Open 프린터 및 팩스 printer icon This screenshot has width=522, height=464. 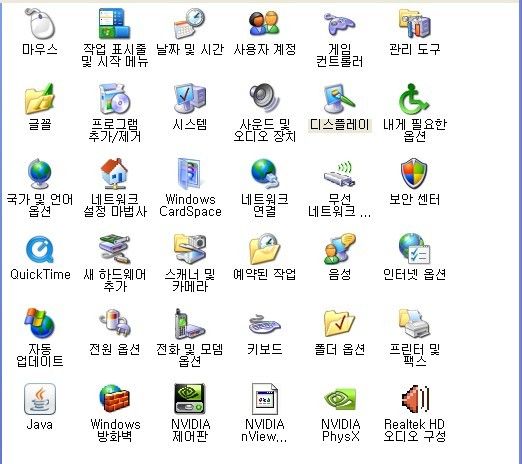(415, 324)
